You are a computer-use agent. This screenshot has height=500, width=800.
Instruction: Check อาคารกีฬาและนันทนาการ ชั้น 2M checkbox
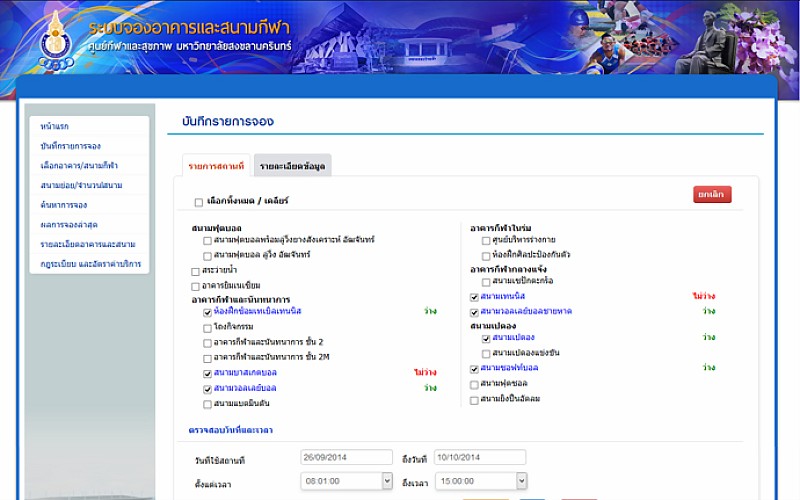click(x=207, y=359)
